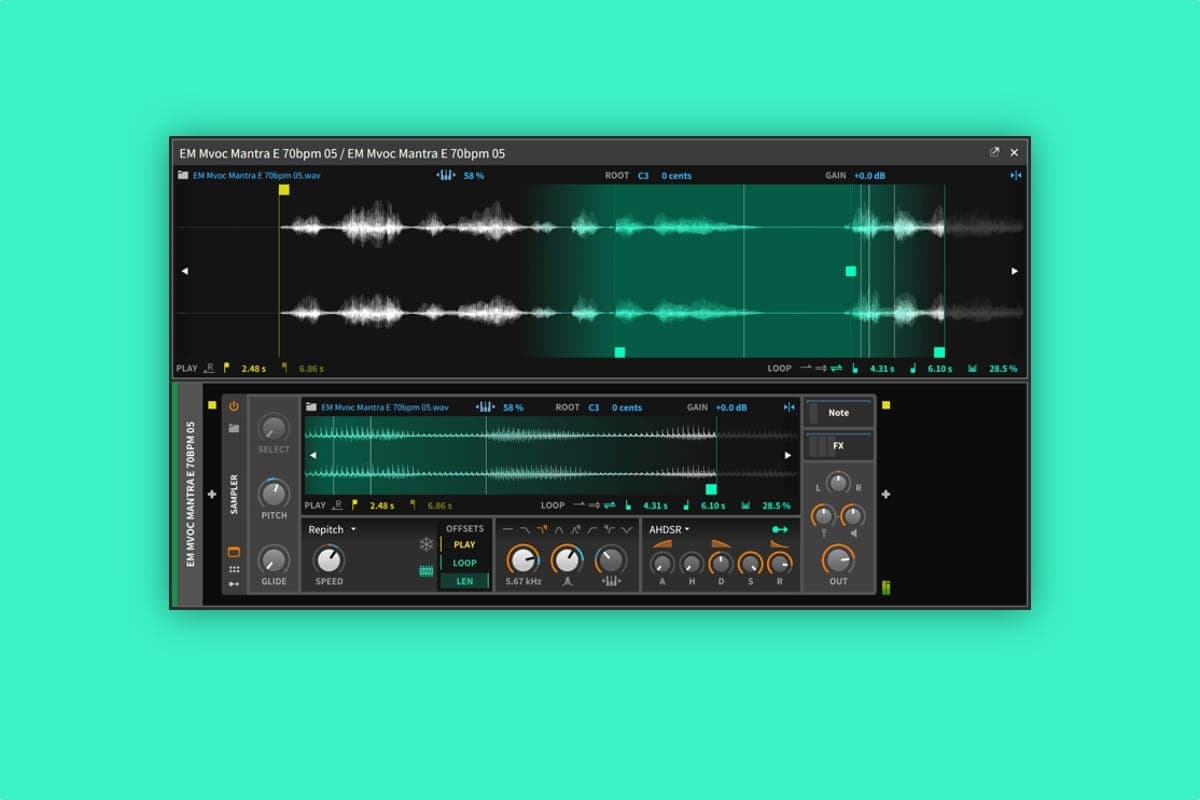Click keyboard tracking icon below snowflake

click(427, 571)
